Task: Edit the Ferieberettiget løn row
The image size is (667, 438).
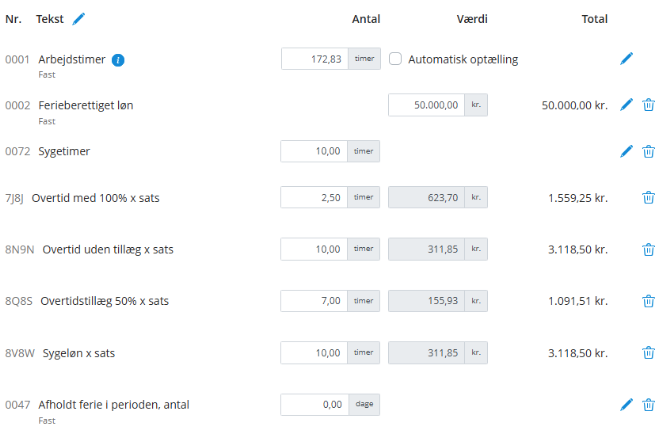Action: (627, 105)
